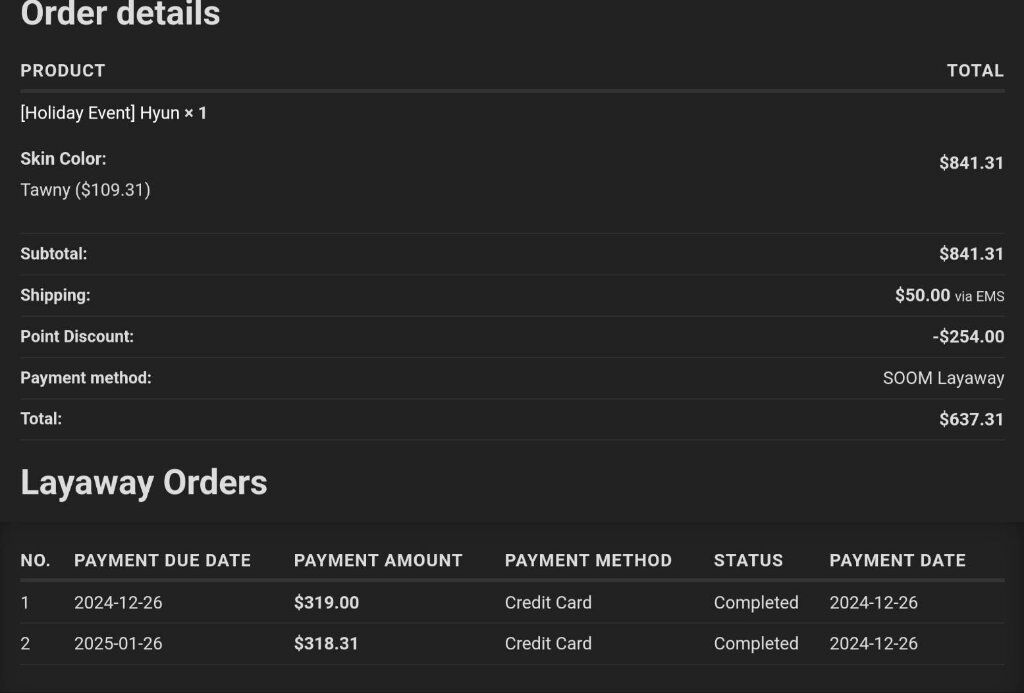Click the Tawny ($109.31) skin color text
Image resolution: width=1024 pixels, height=693 pixels.
click(86, 190)
